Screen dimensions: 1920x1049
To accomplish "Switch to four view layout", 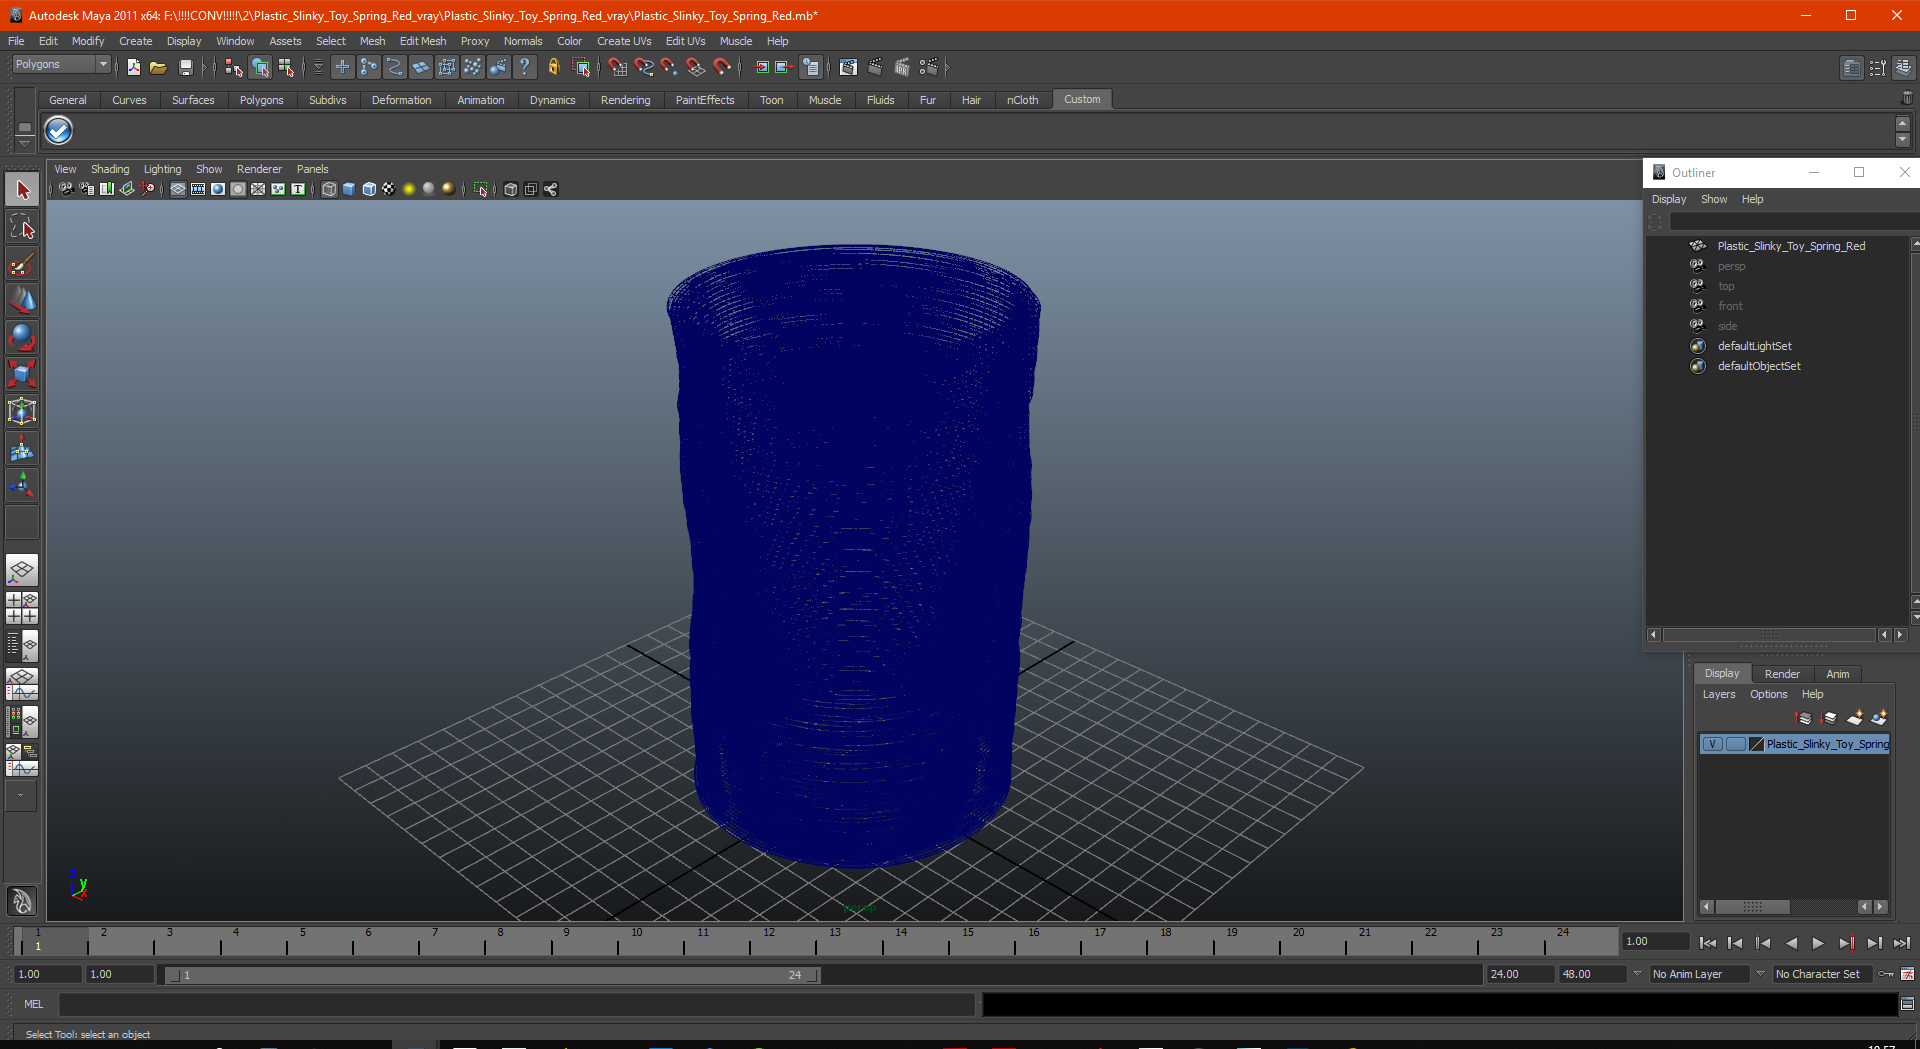I will click(22, 608).
